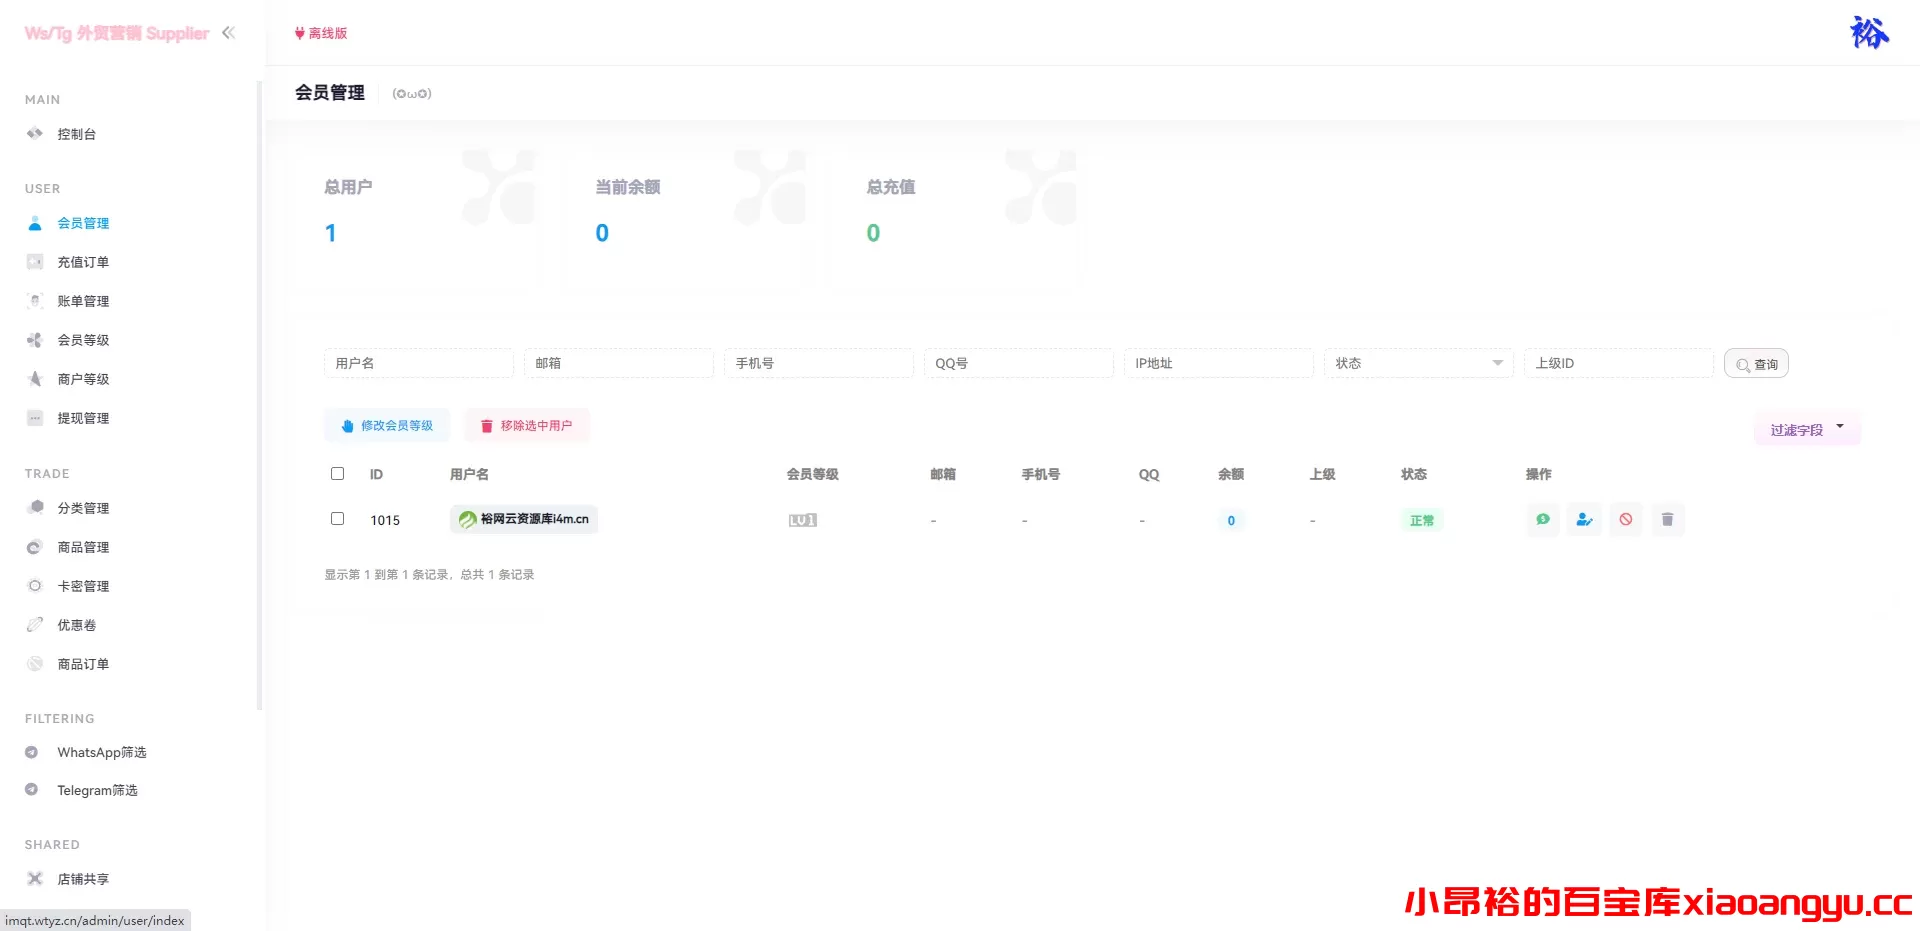Image resolution: width=1920 pixels, height=931 pixels.
Task: Open the 状态 status dropdown filter
Action: click(x=1417, y=363)
